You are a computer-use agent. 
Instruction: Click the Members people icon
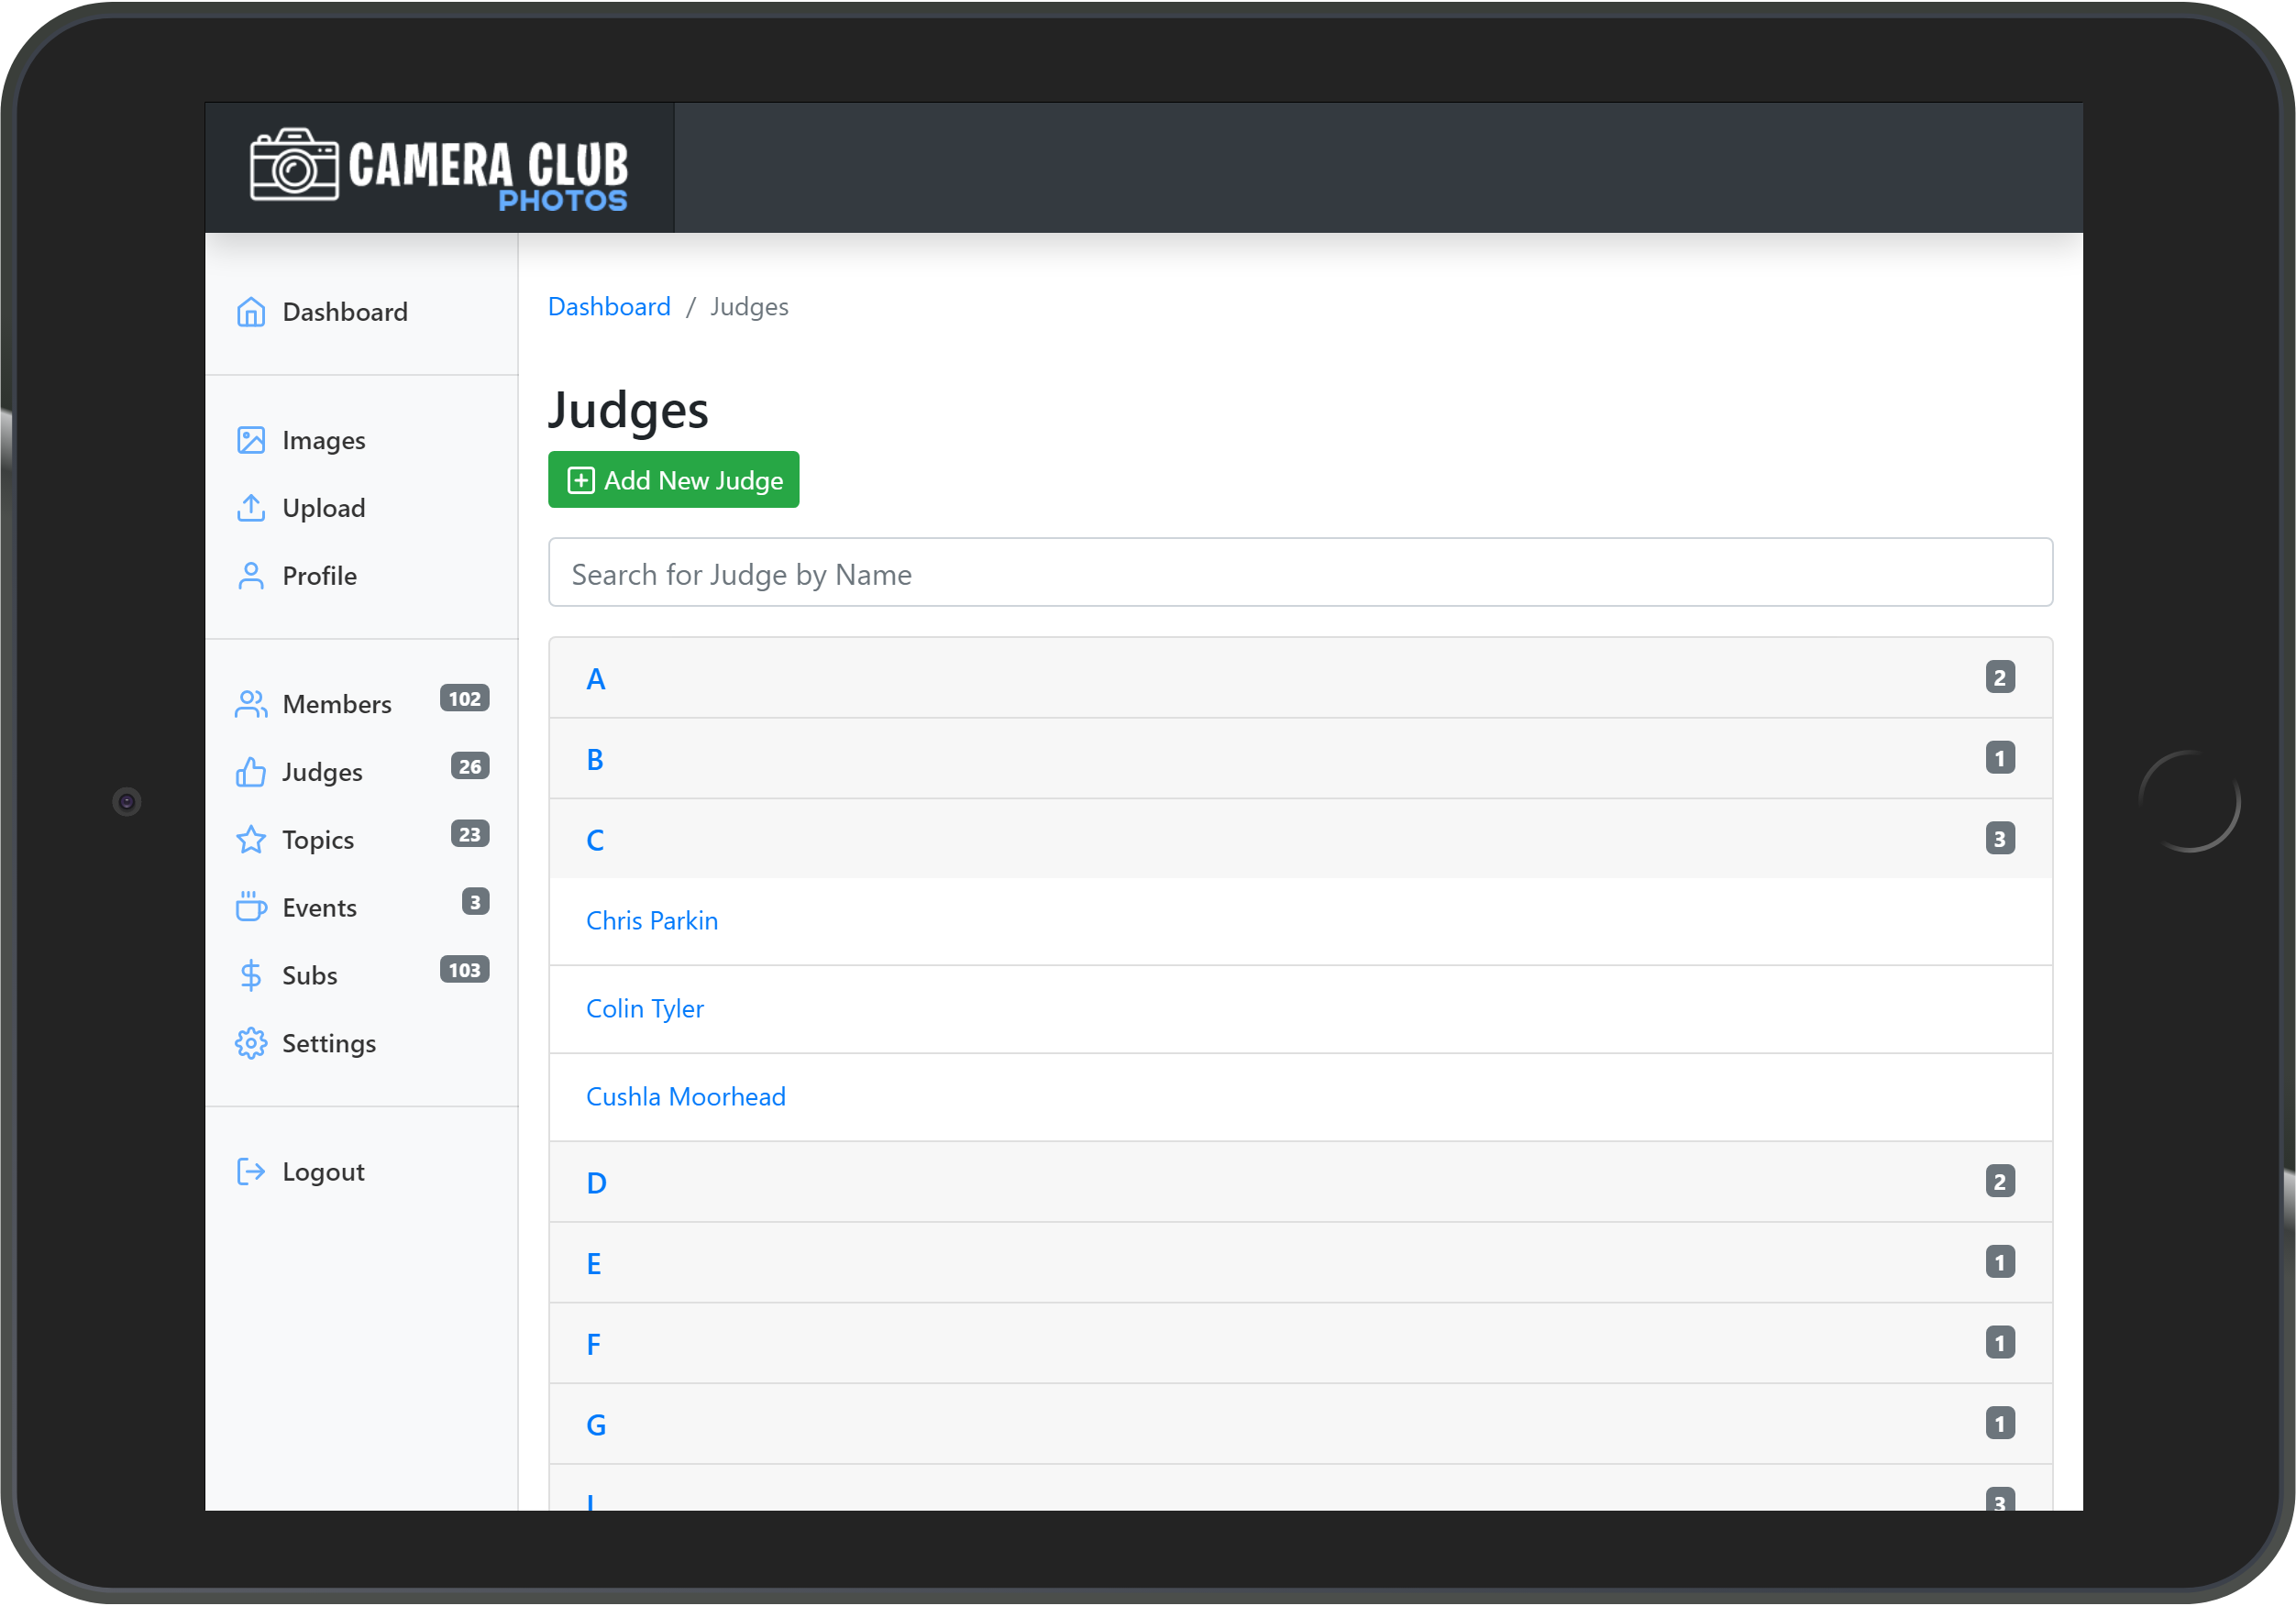point(250,704)
